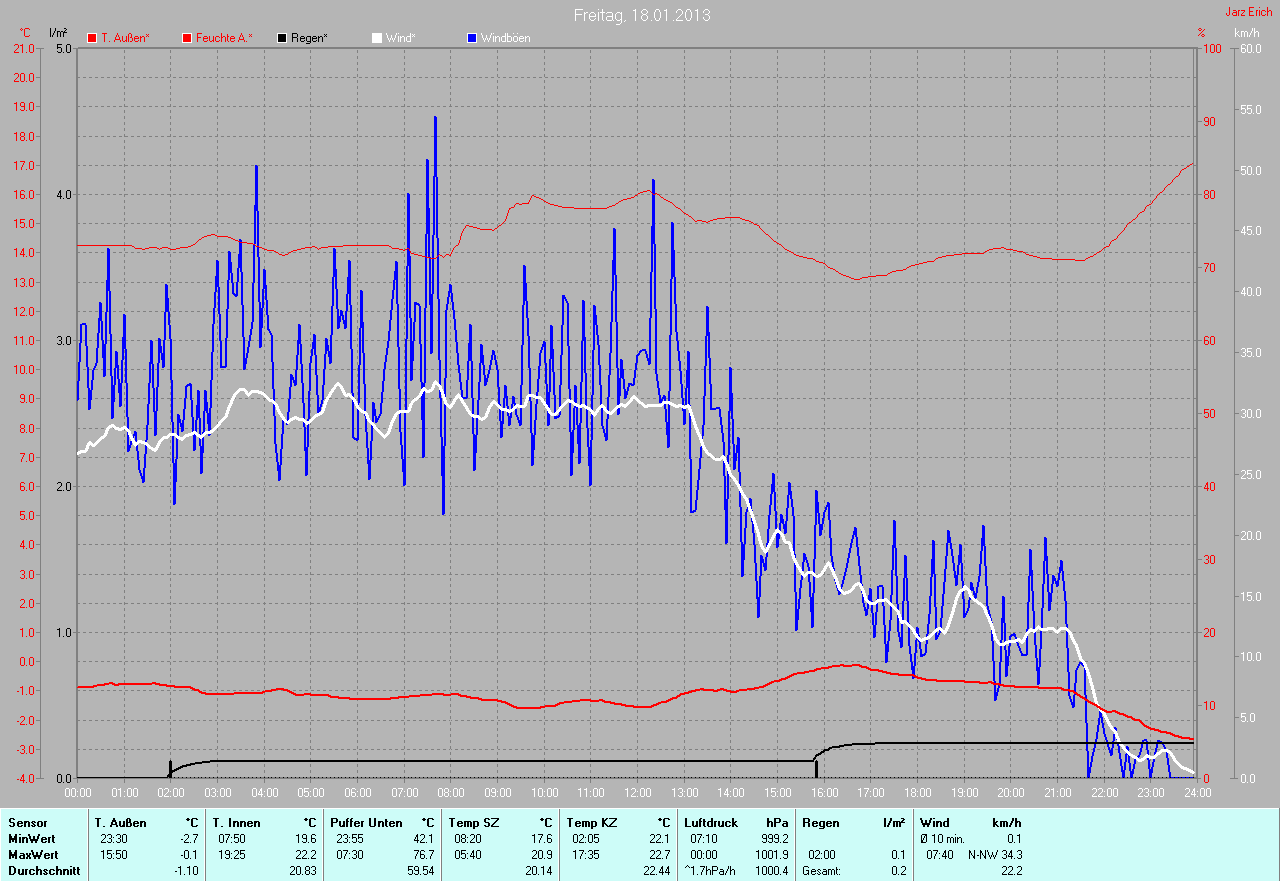Click the white Wind legend square
This screenshot has height=881, width=1280.
[377, 38]
